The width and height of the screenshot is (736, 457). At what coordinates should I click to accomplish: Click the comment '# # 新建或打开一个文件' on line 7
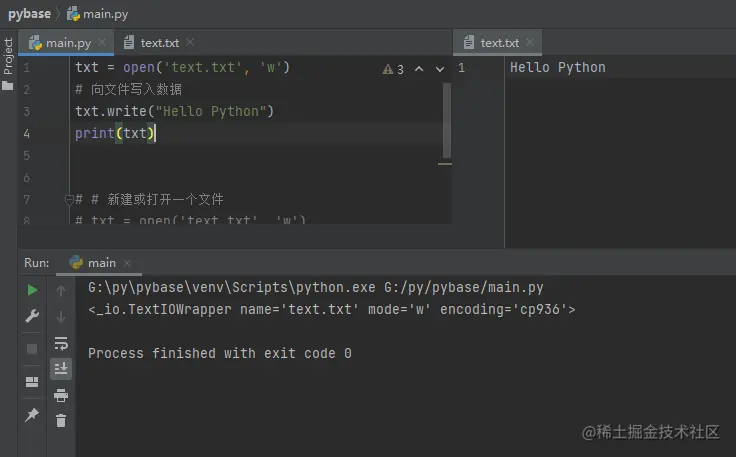pyautogui.click(x=149, y=200)
